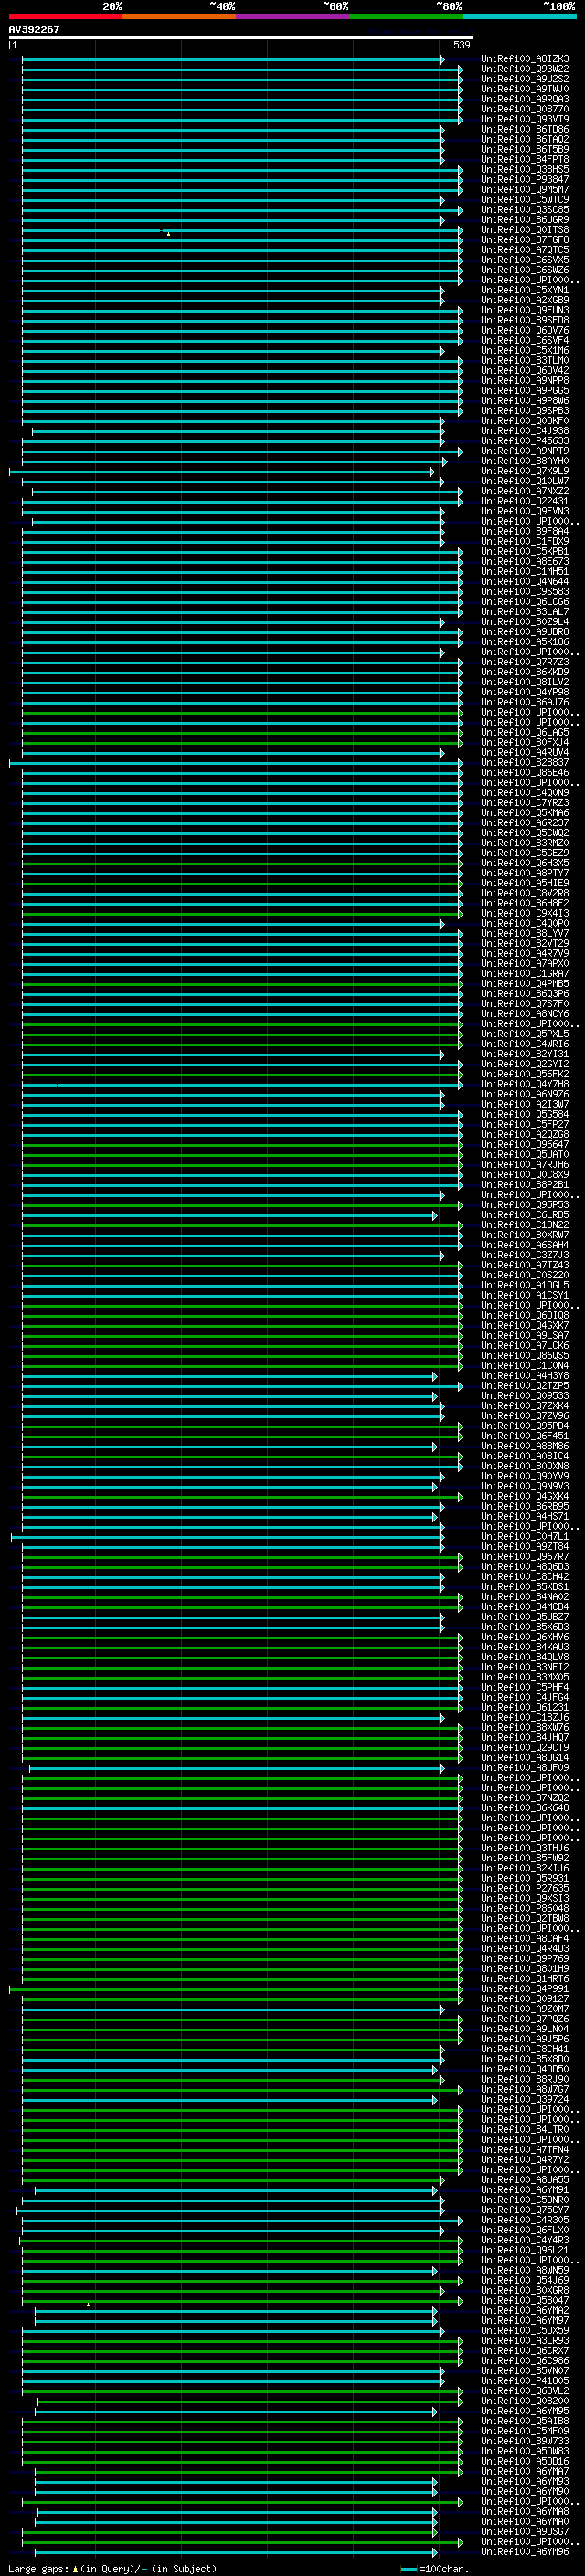
Task: Select hit UniRef100_A9U2S2
Action: [x=525, y=79]
